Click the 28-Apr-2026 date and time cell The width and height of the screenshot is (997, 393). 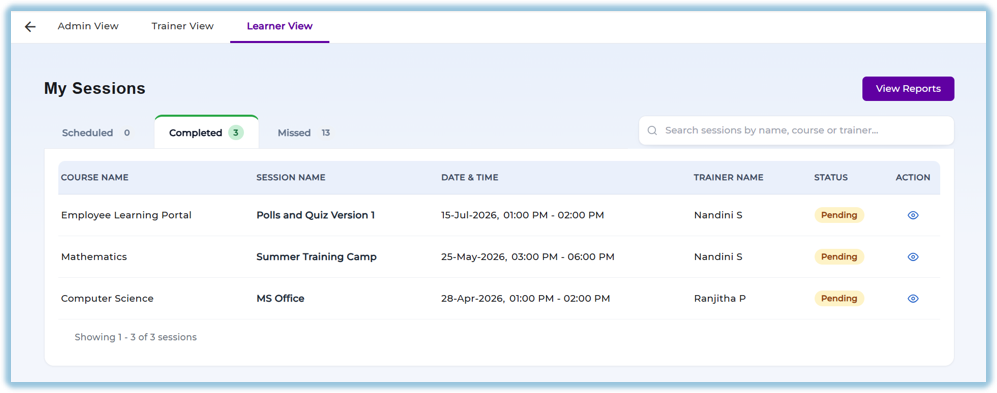point(526,298)
